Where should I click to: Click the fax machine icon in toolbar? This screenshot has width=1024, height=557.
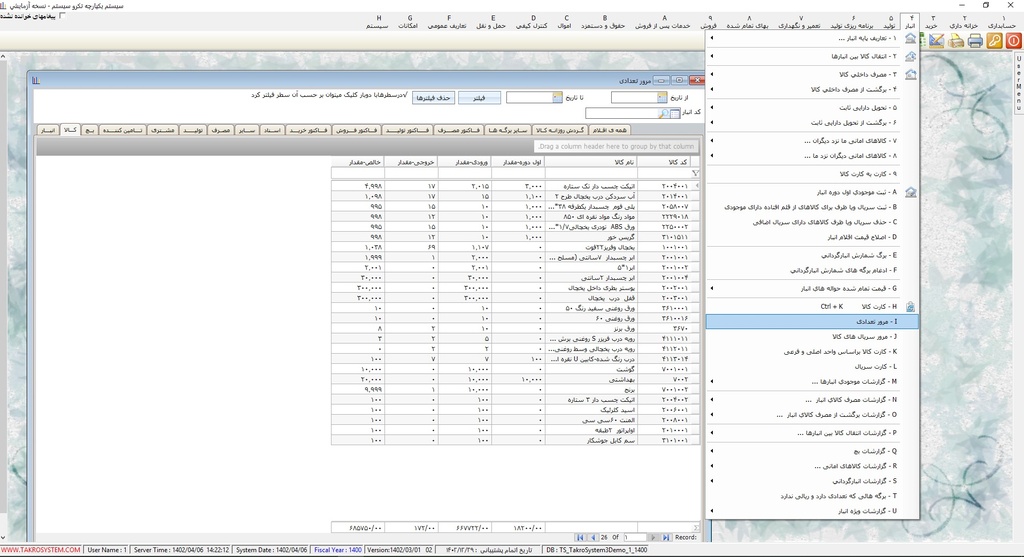[x=956, y=40]
